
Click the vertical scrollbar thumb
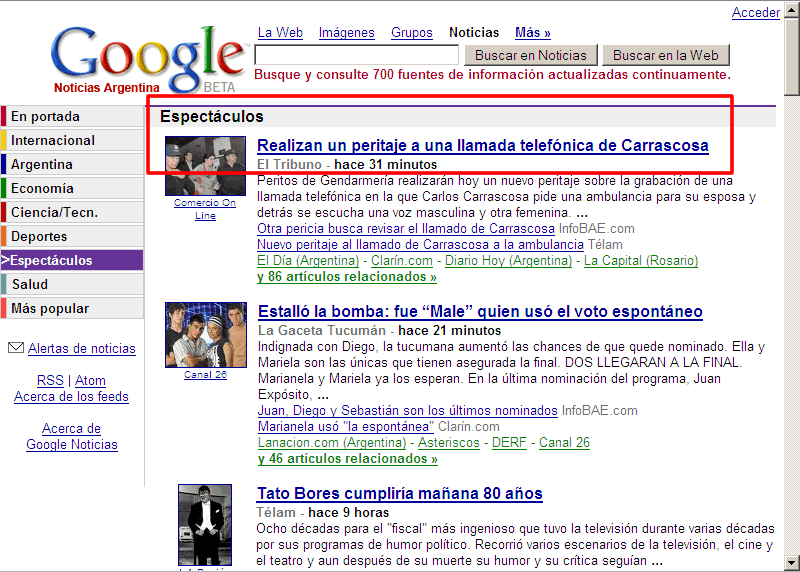[792, 56]
